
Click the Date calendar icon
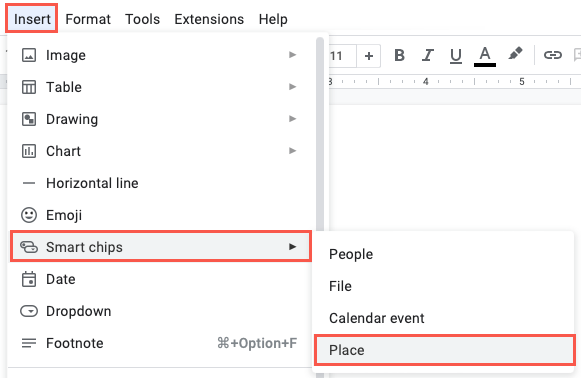point(29,279)
